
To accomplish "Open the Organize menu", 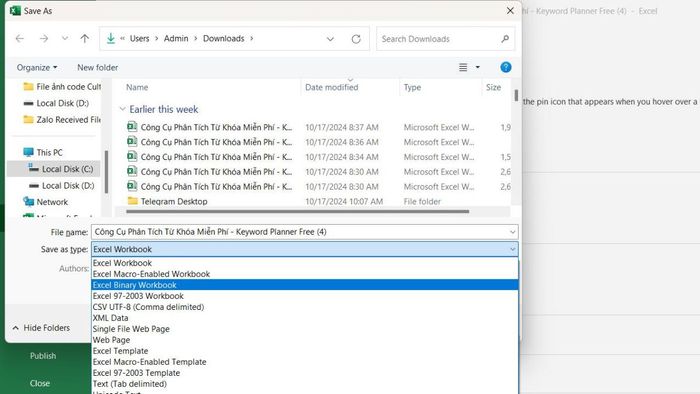I will (37, 67).
